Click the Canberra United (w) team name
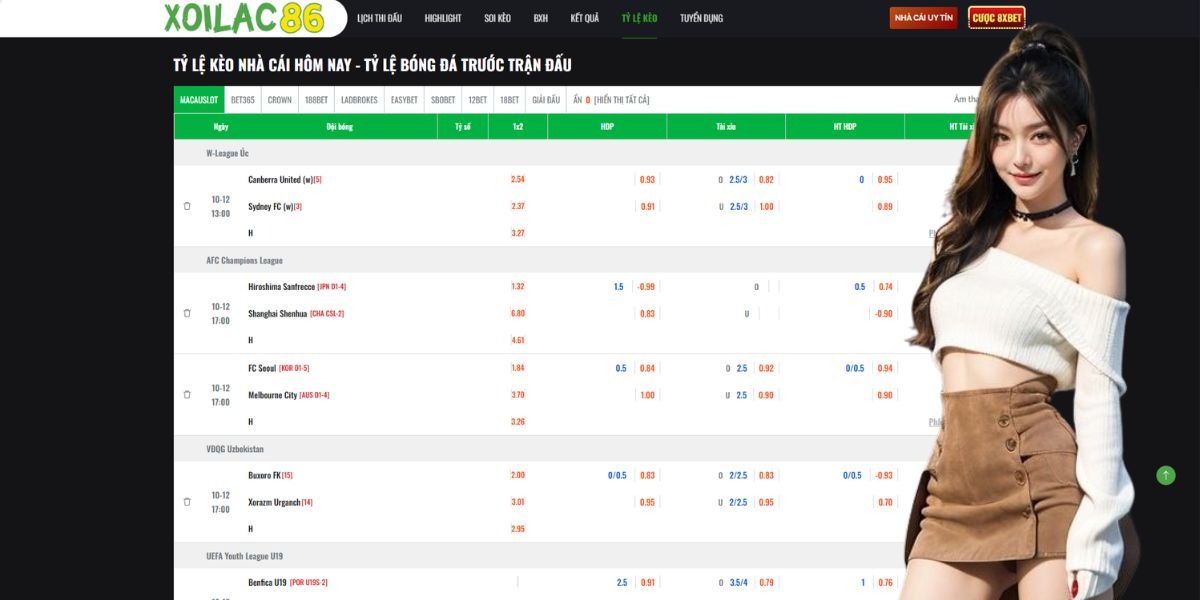 (x=280, y=180)
